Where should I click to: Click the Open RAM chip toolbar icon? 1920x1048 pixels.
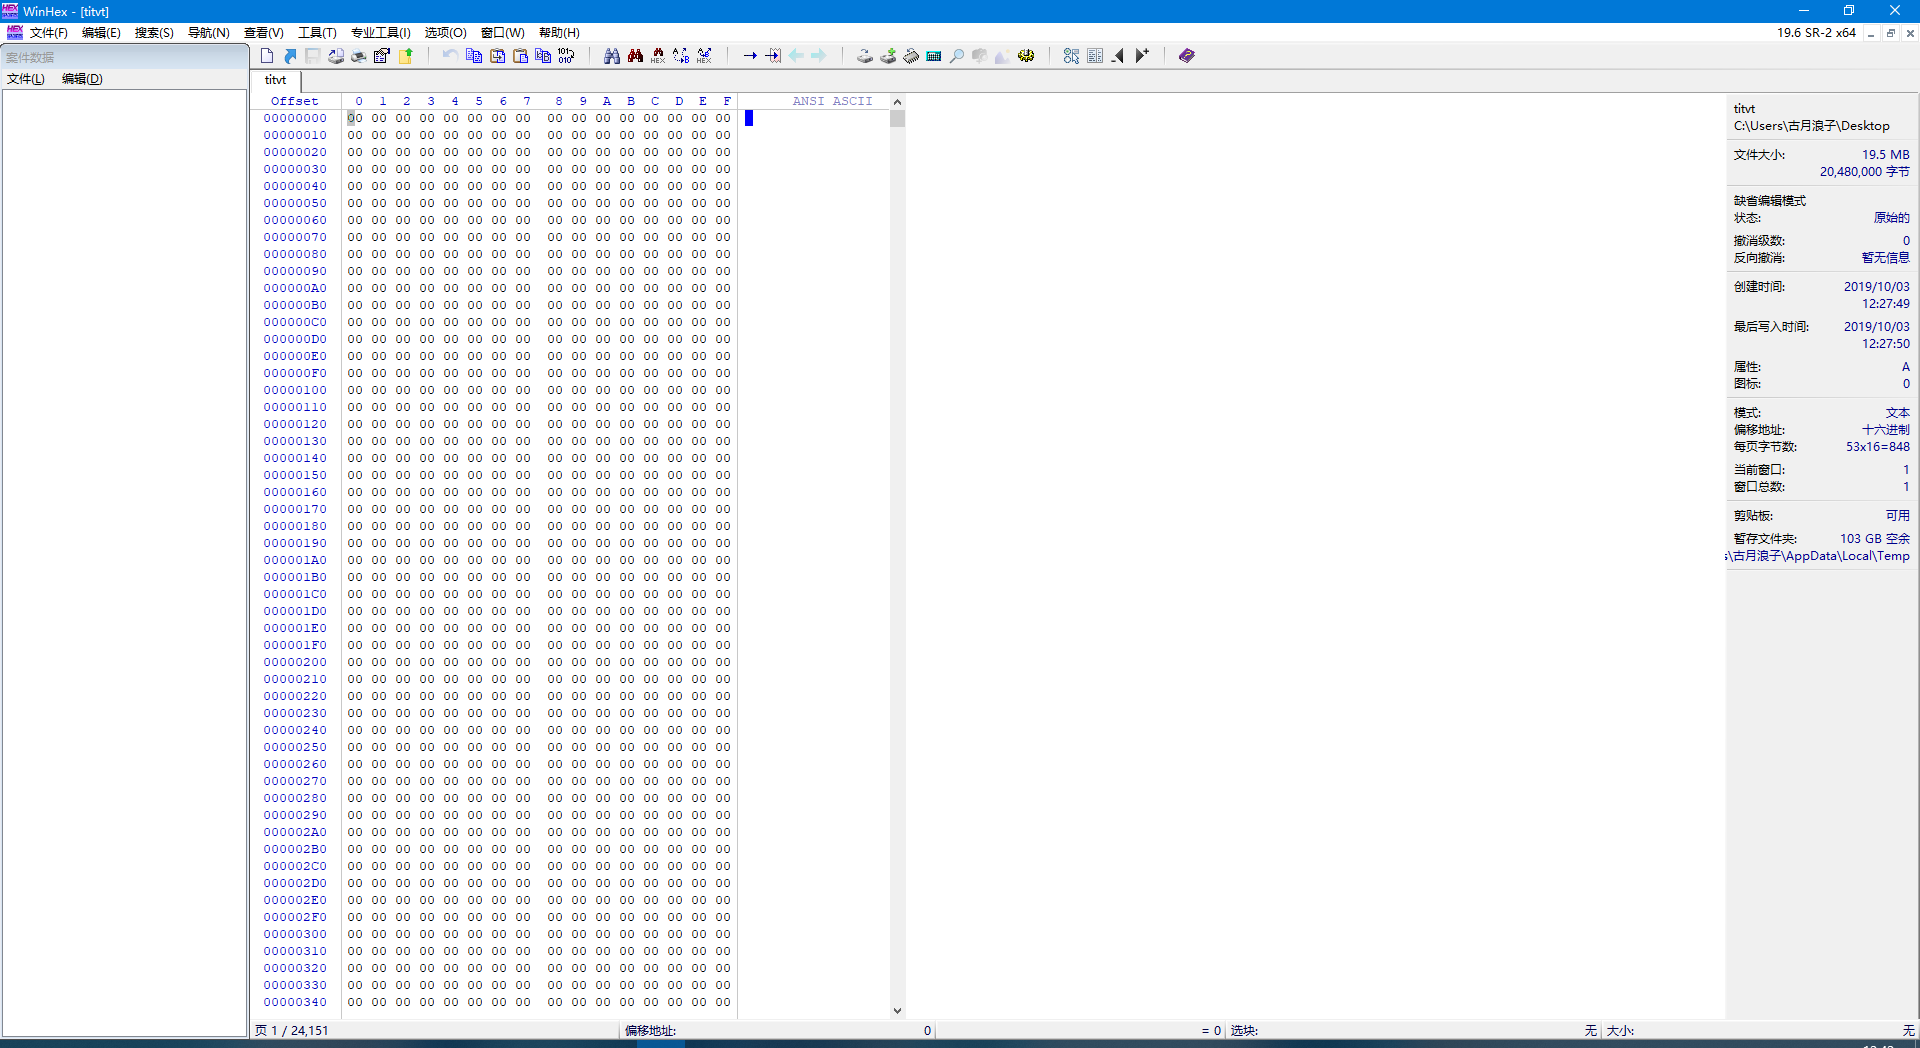pyautogui.click(x=911, y=56)
